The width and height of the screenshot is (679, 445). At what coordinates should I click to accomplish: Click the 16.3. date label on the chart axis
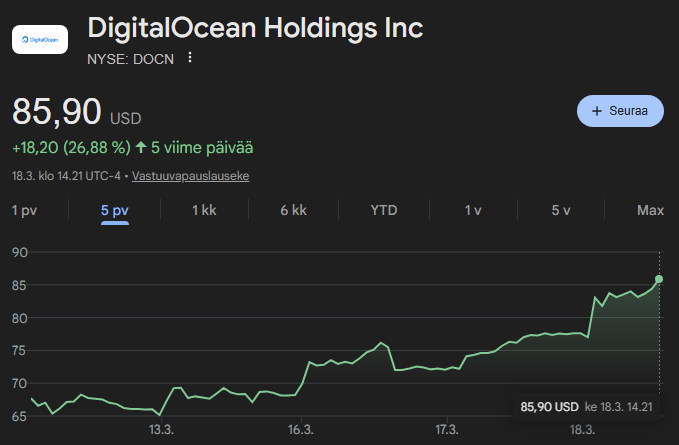[x=301, y=429]
